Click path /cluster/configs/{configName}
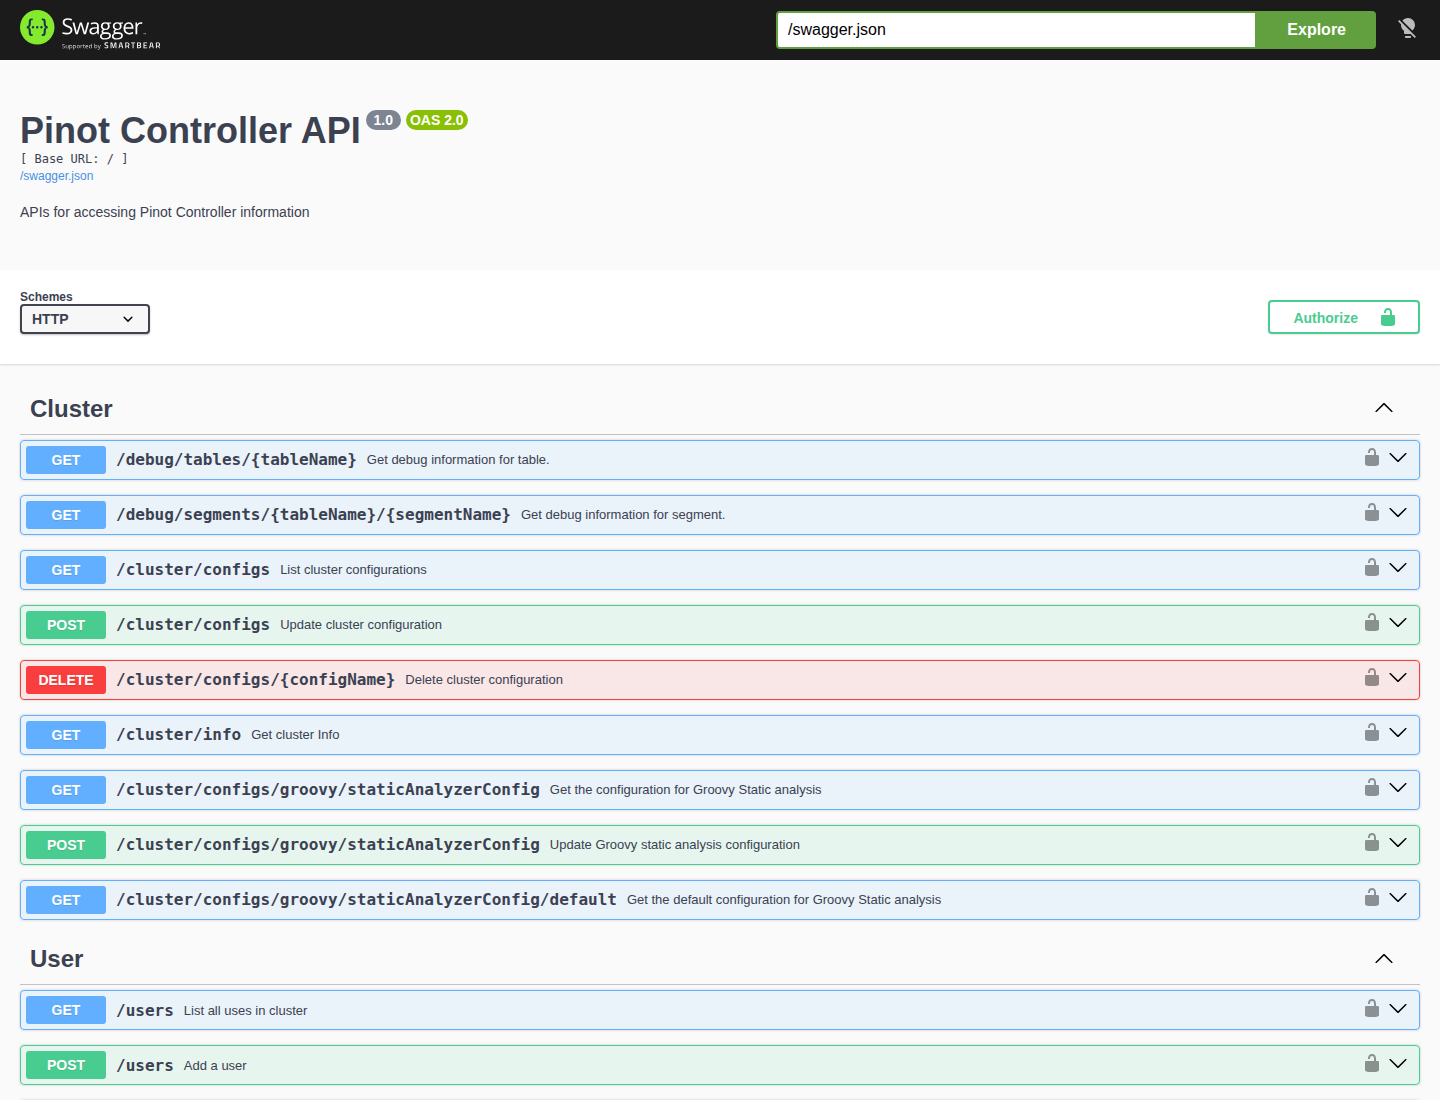This screenshot has width=1440, height=1100. pos(255,679)
